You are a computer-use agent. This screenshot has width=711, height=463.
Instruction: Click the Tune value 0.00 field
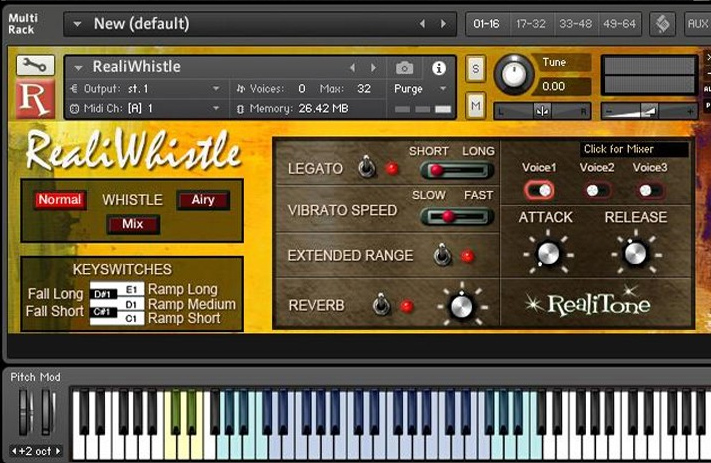(564, 86)
